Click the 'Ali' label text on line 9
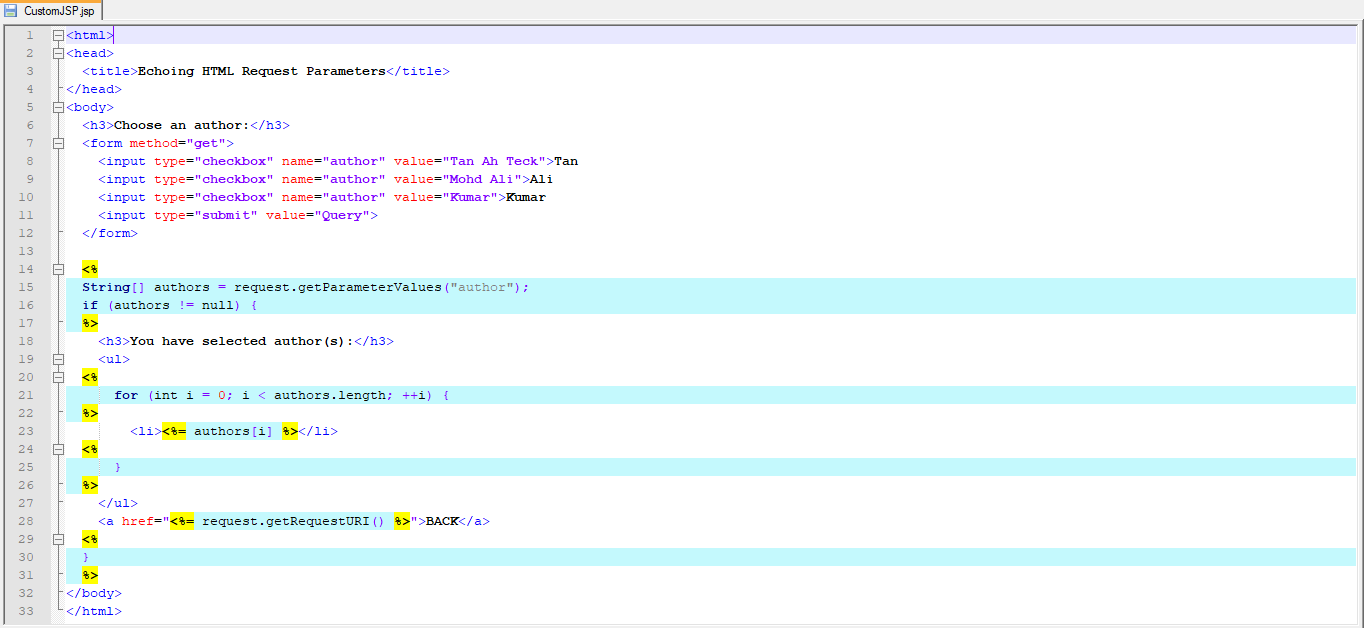This screenshot has height=628, width=1364. [542, 179]
